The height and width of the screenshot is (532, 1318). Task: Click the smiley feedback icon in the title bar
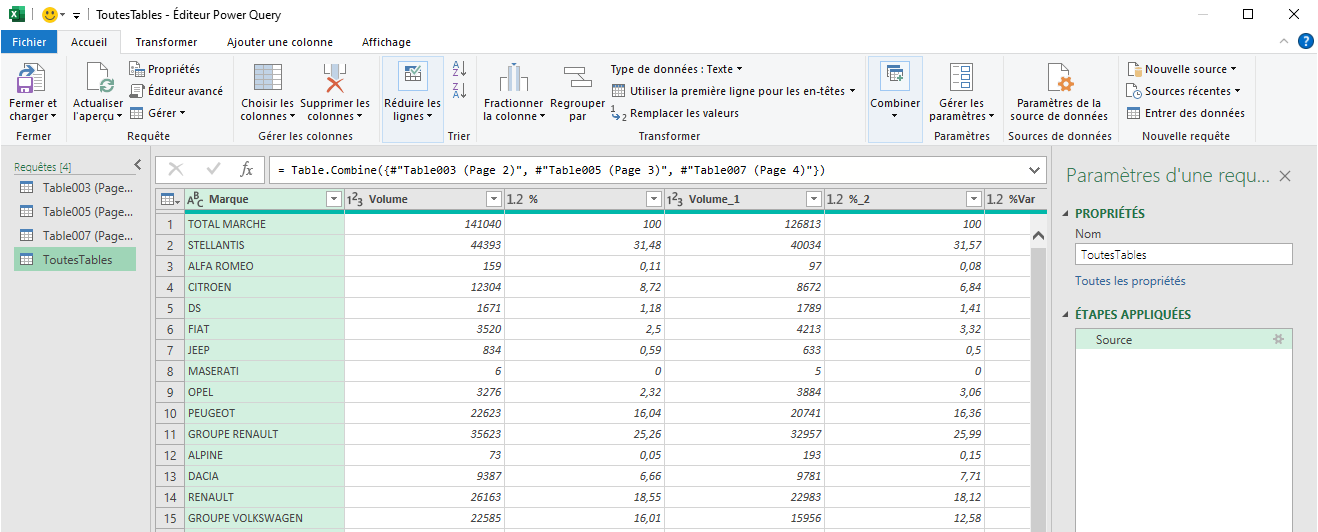[x=50, y=15]
